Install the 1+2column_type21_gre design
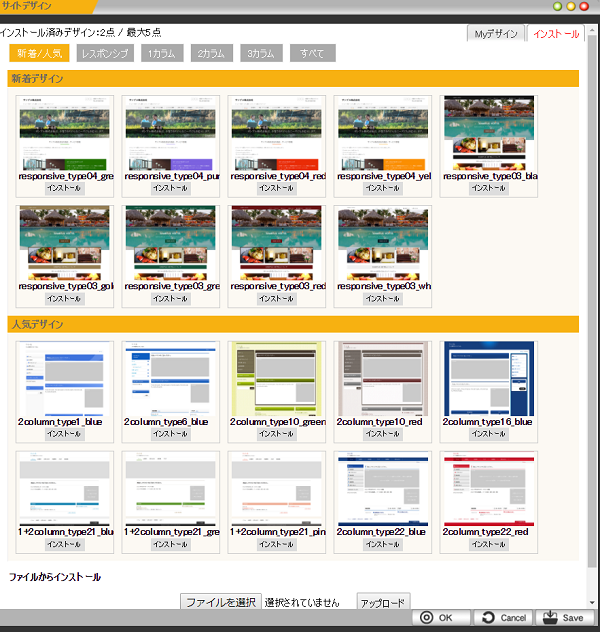This screenshot has width=600, height=632. [170, 544]
